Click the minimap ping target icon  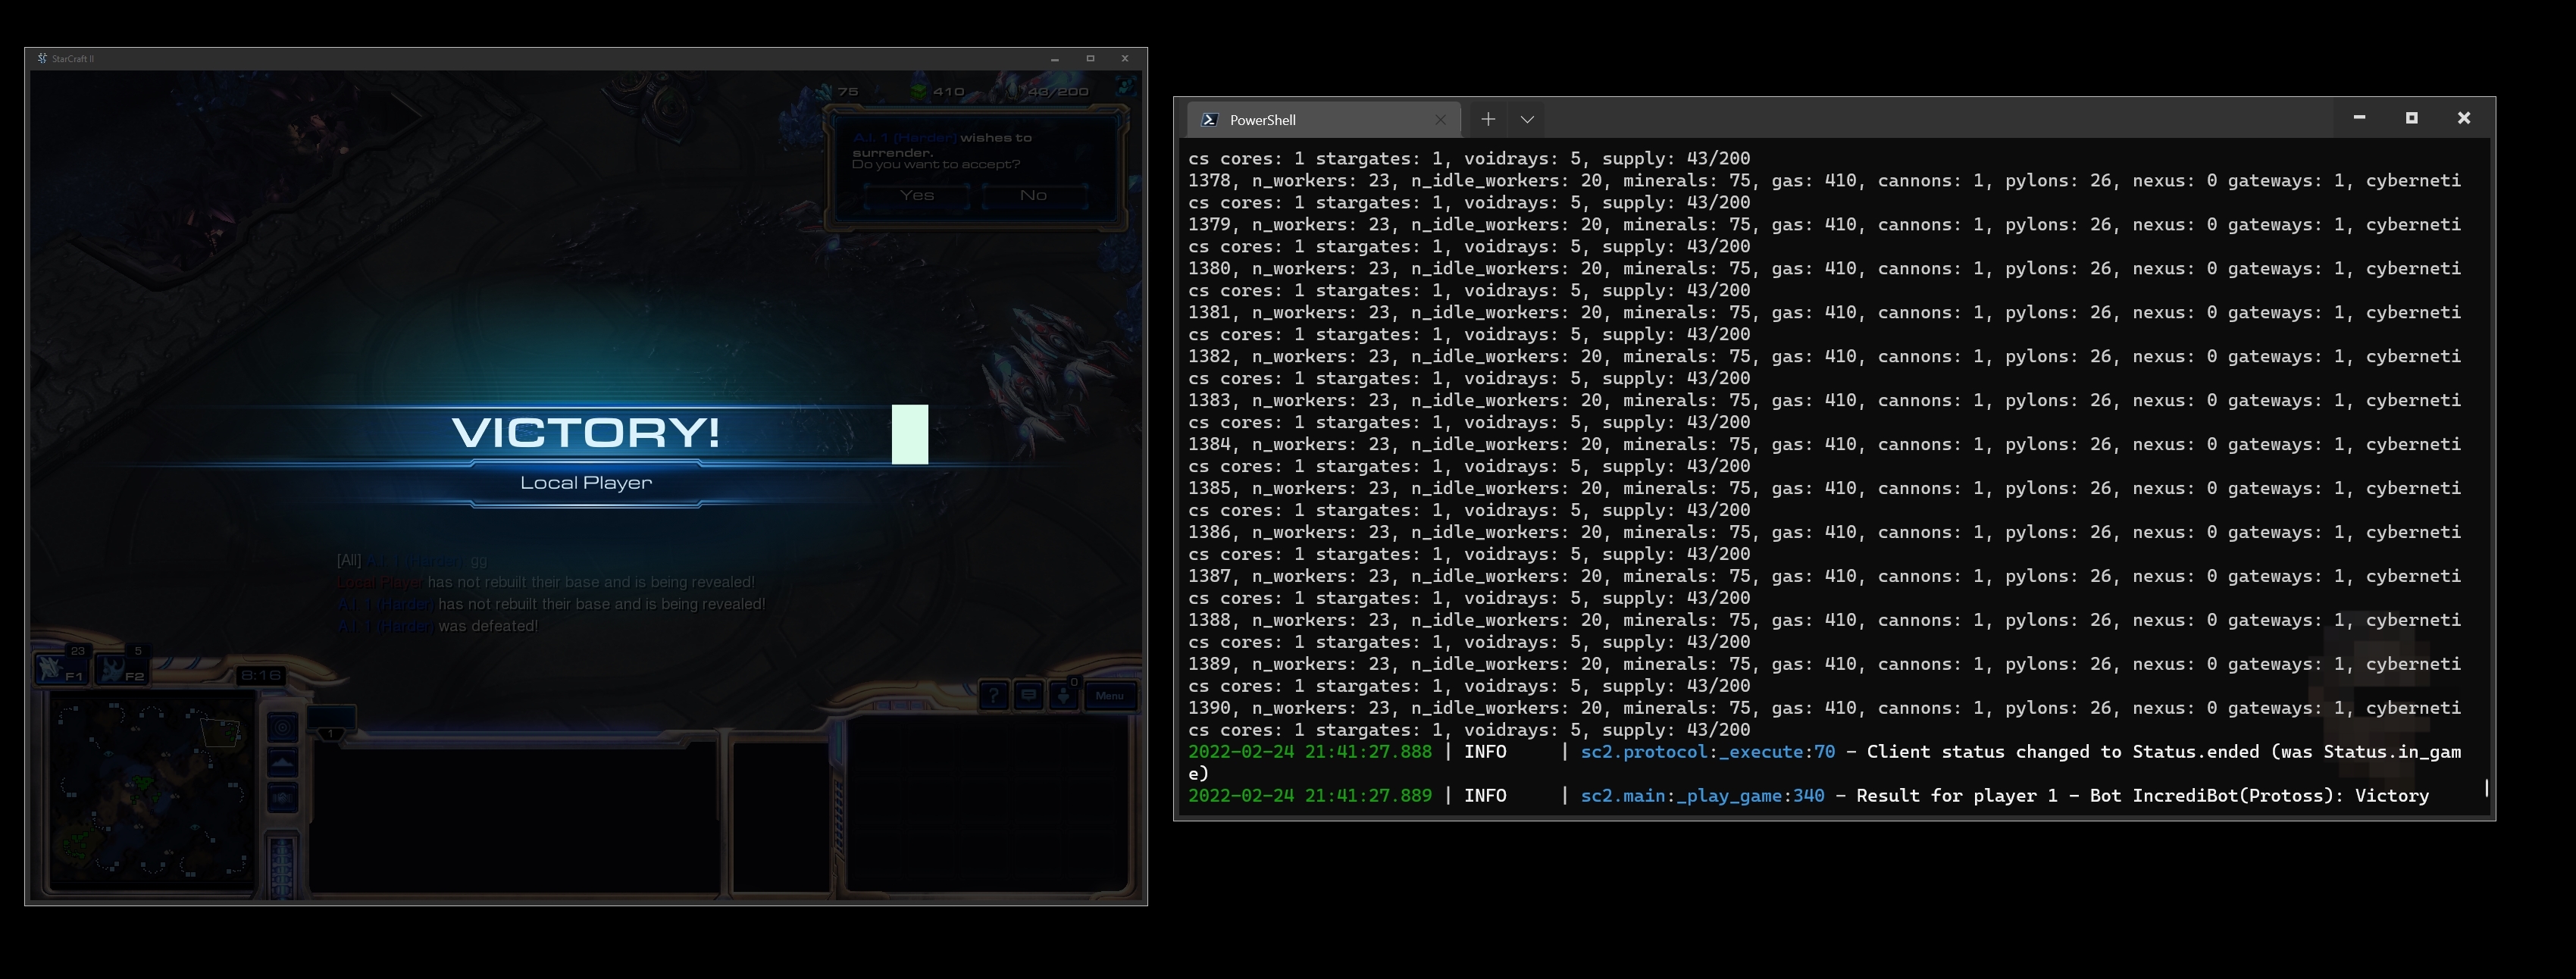click(x=283, y=727)
